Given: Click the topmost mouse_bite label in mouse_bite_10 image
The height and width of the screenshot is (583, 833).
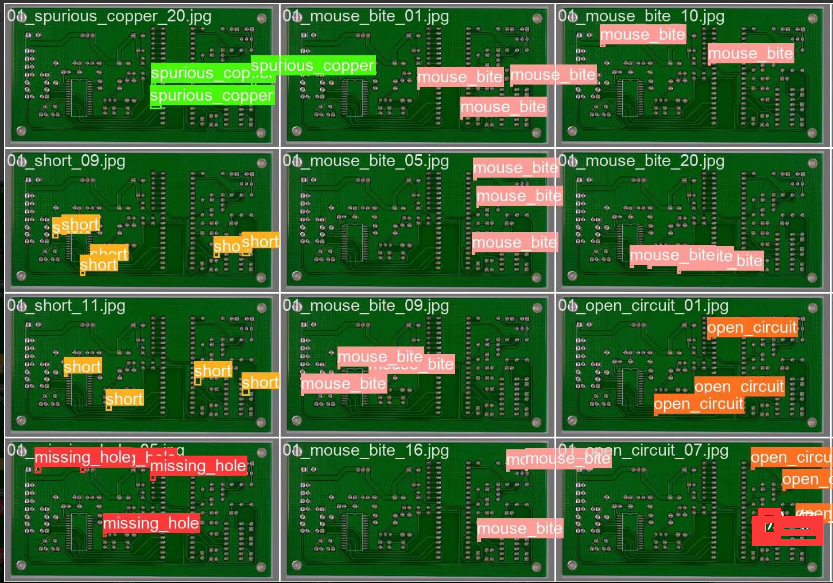Looking at the screenshot, I should [643, 35].
